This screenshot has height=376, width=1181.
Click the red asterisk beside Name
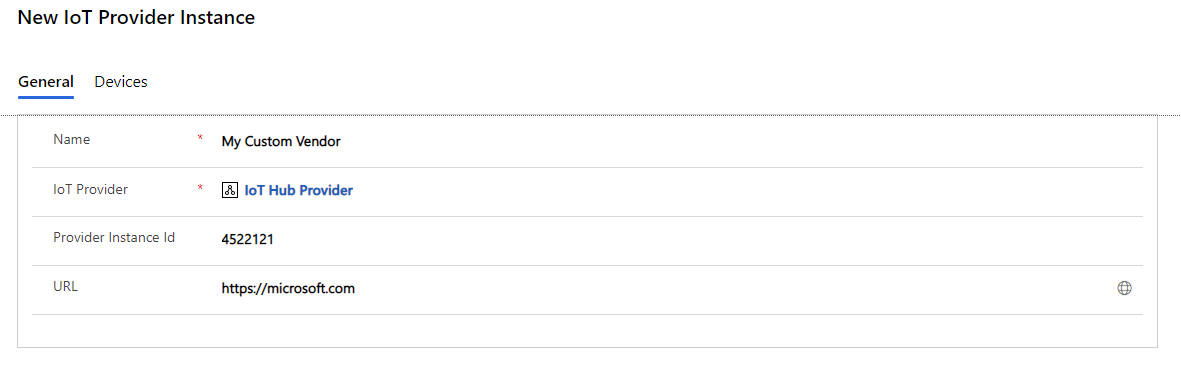click(200, 138)
